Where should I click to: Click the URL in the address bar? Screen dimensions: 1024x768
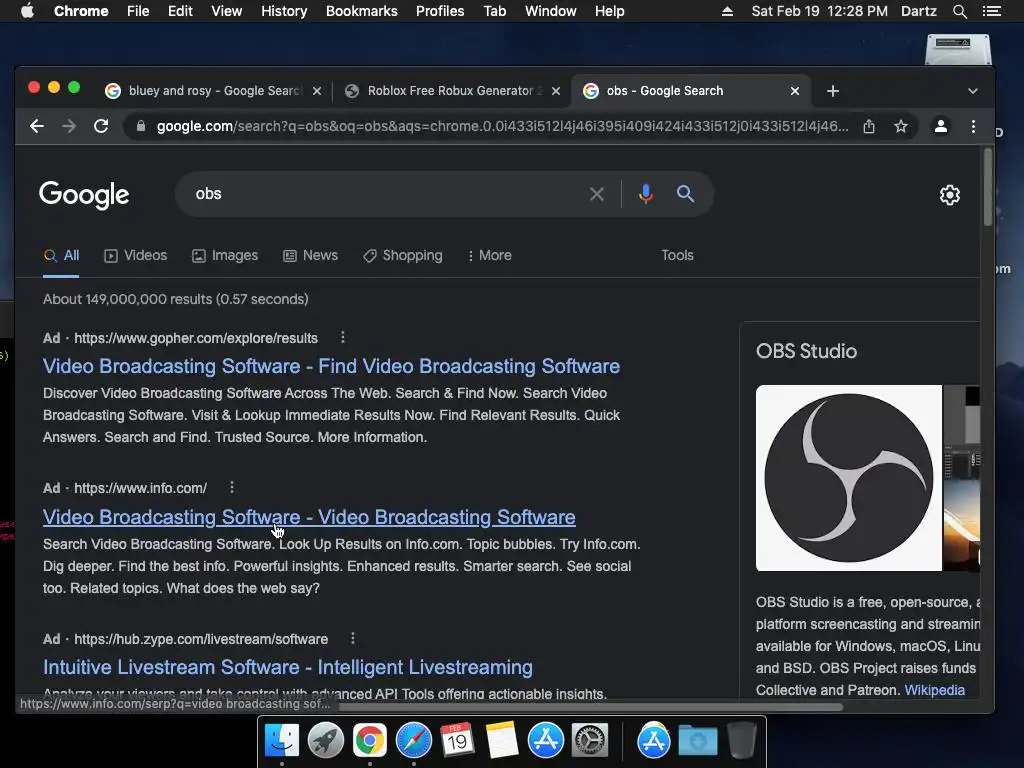(503, 126)
